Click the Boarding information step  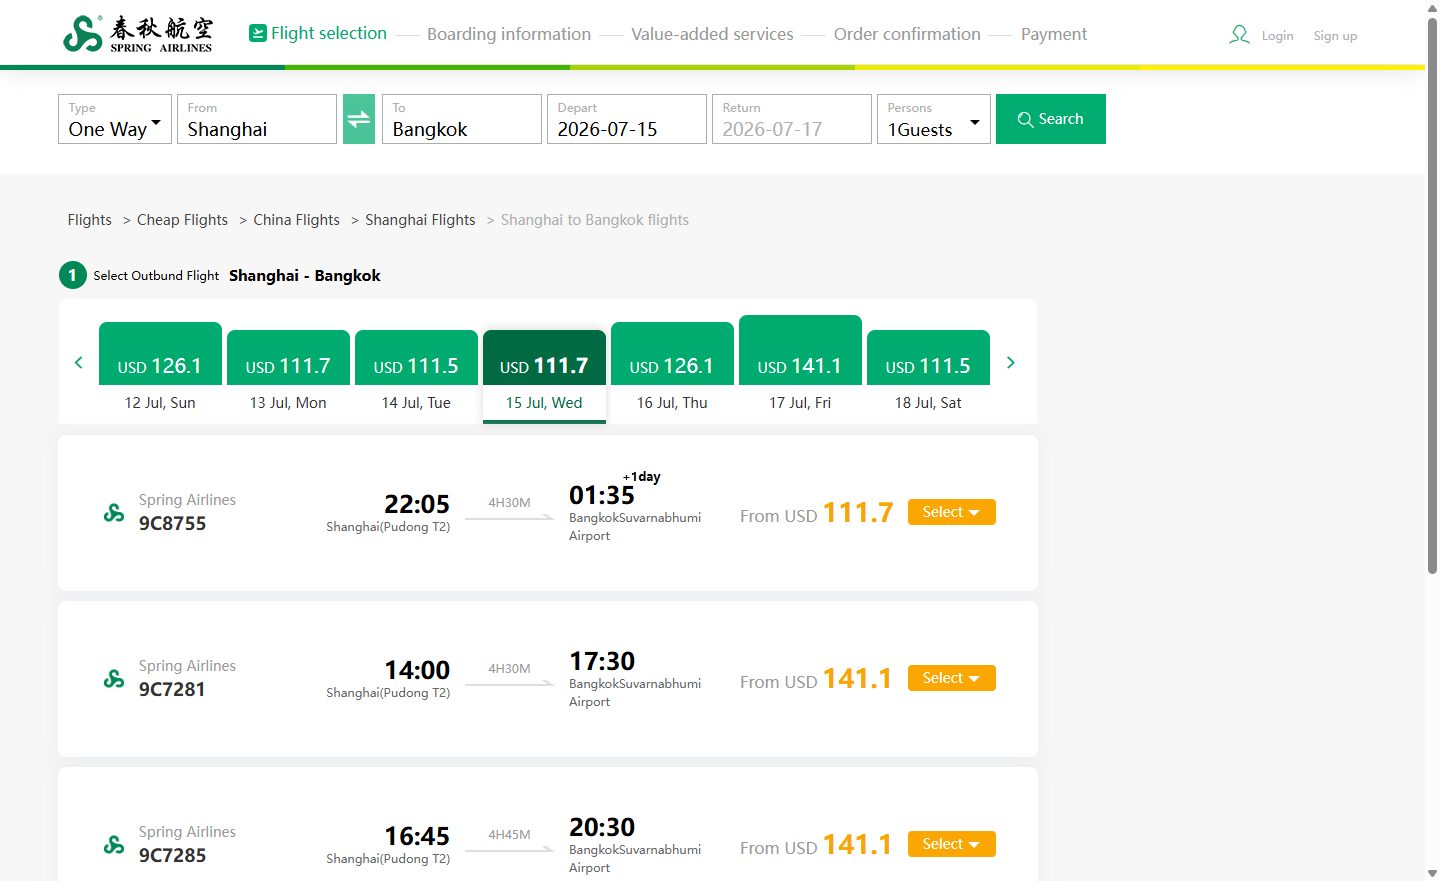(x=509, y=34)
